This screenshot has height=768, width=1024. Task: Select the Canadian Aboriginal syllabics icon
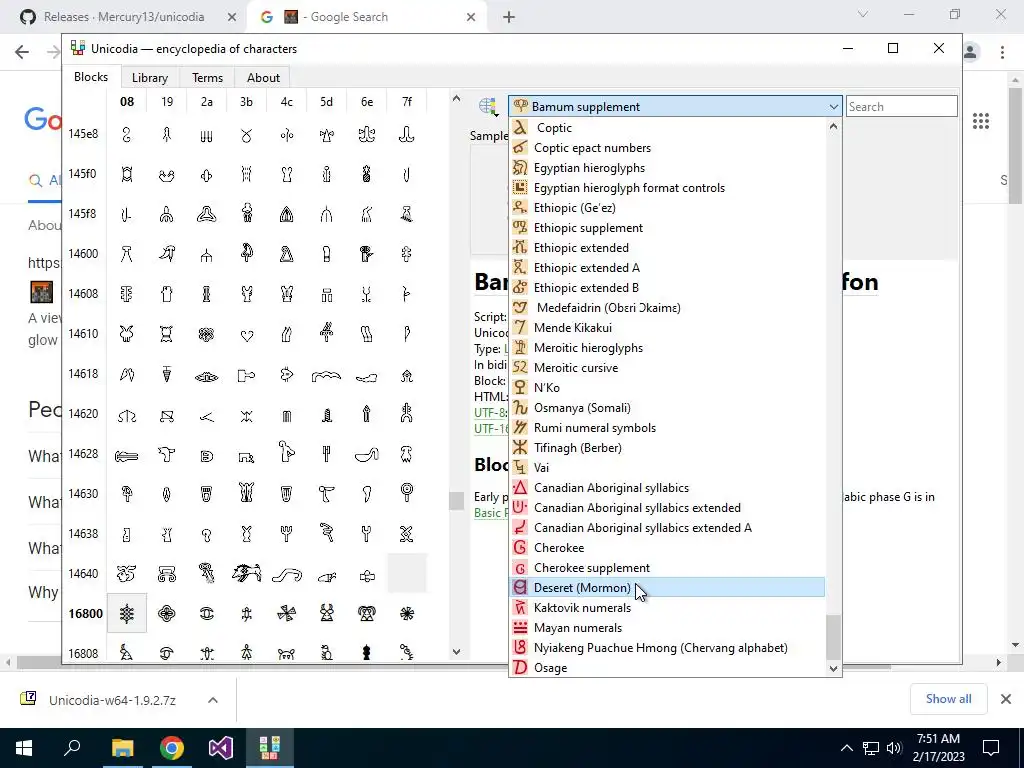pos(520,488)
